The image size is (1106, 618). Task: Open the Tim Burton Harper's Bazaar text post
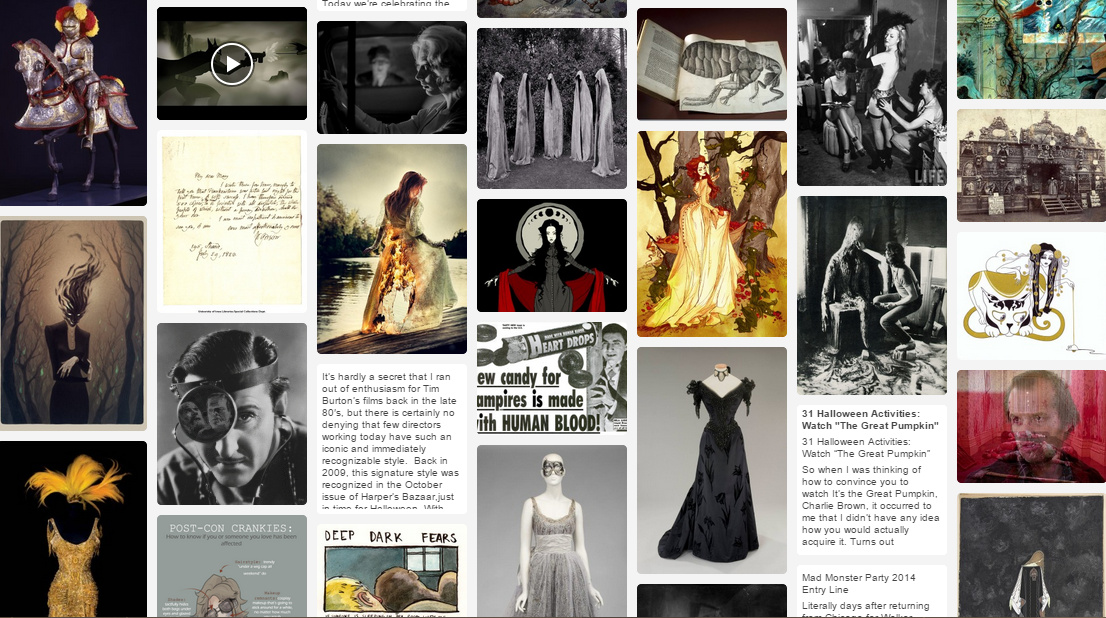coord(392,440)
